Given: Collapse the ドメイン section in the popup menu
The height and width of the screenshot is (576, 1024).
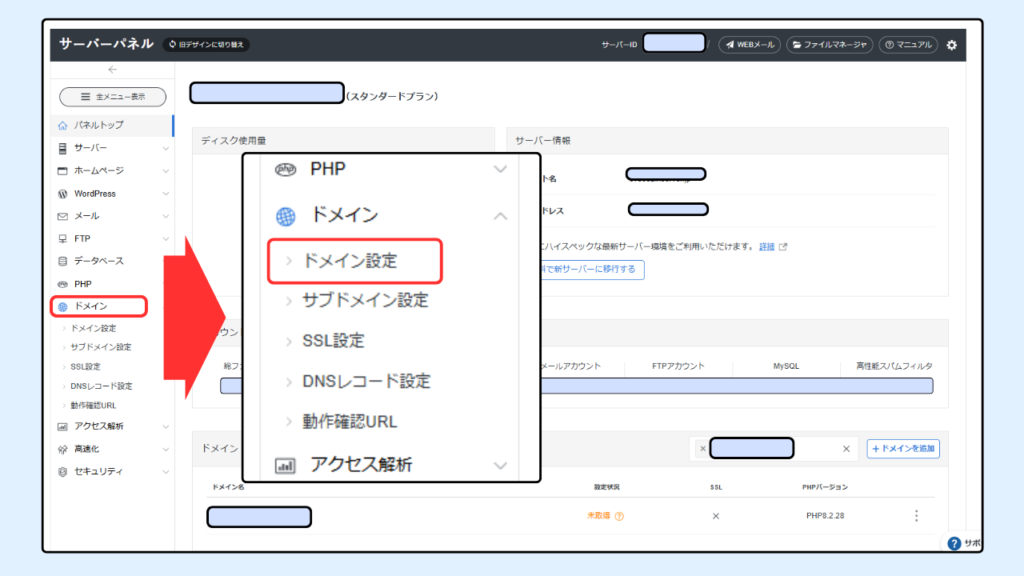Looking at the screenshot, I should click(500, 214).
